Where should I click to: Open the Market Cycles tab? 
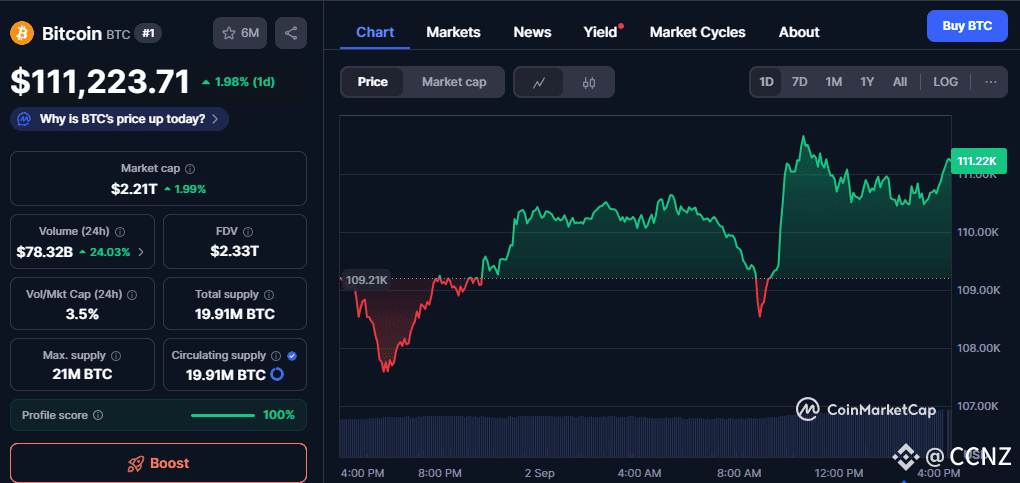[697, 32]
